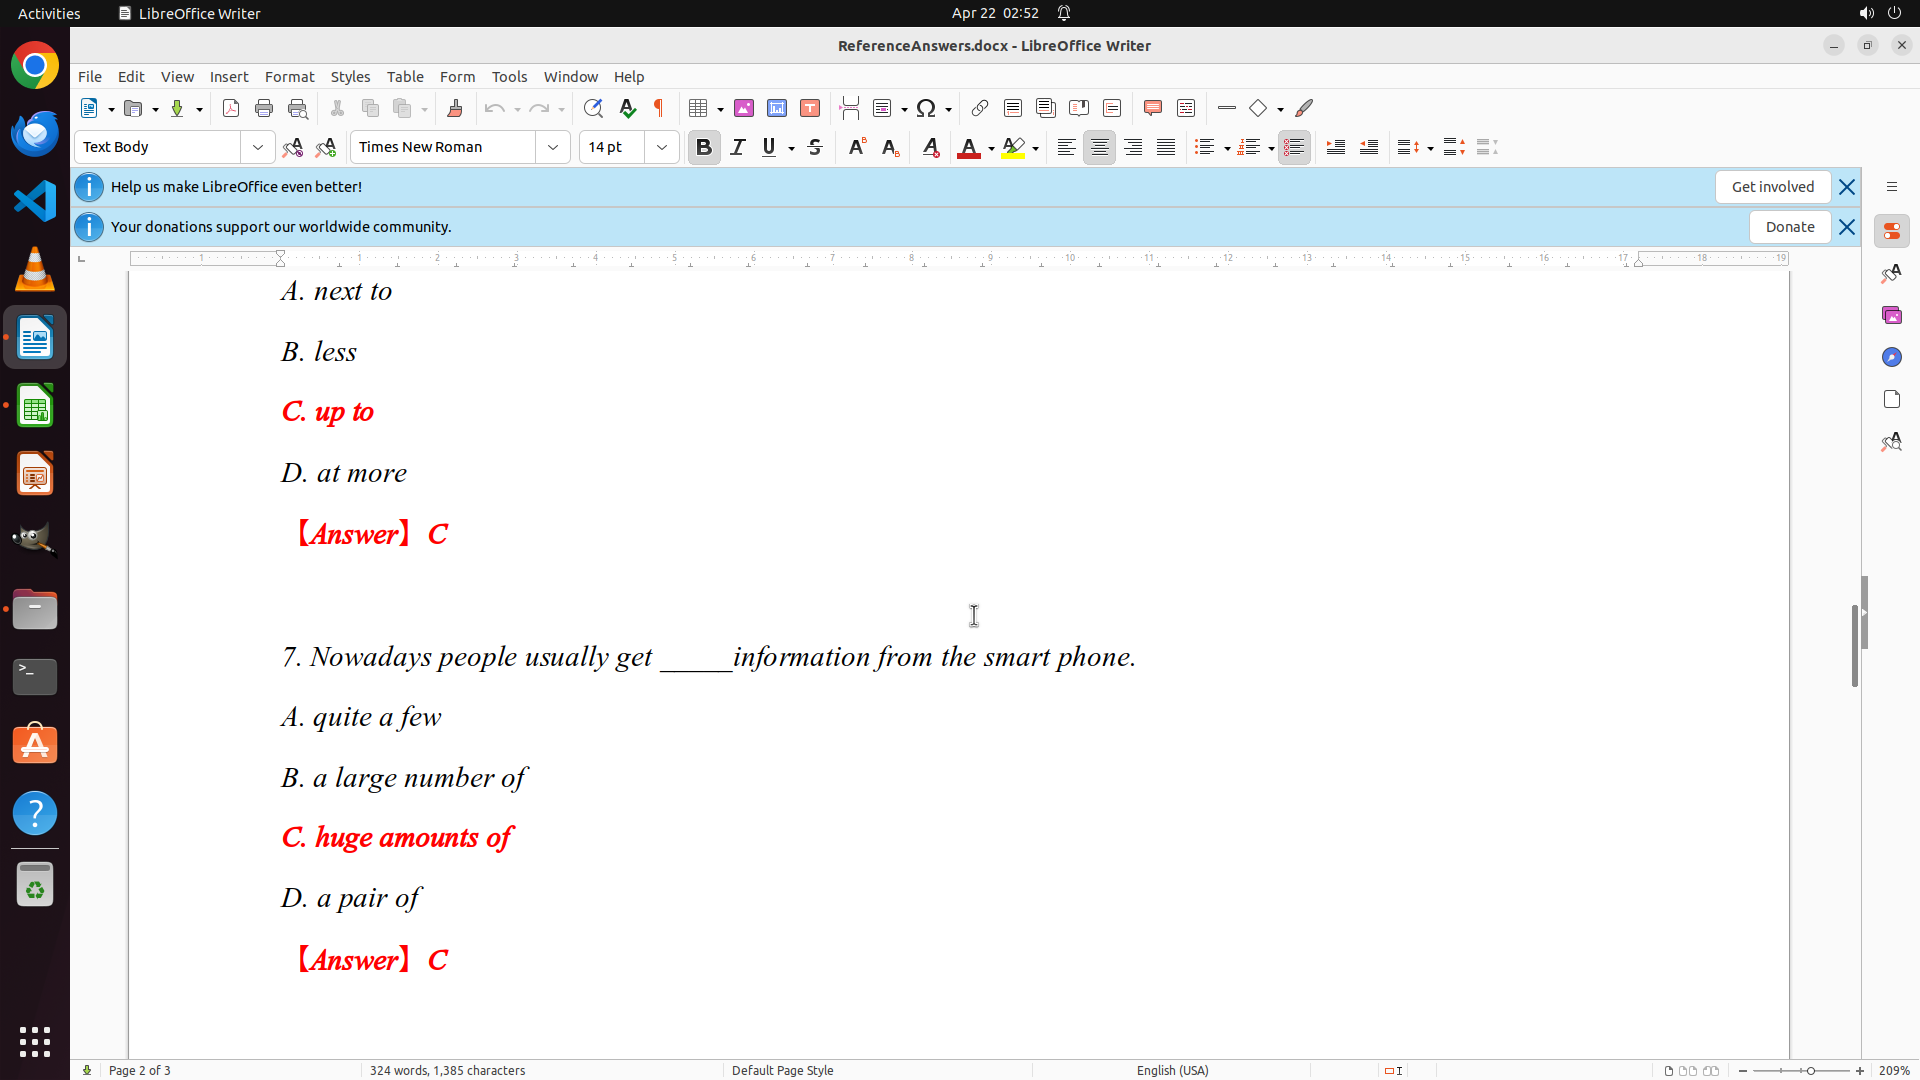Click the Insert Hyperlink icon
This screenshot has height=1080, width=1920.
[980, 108]
